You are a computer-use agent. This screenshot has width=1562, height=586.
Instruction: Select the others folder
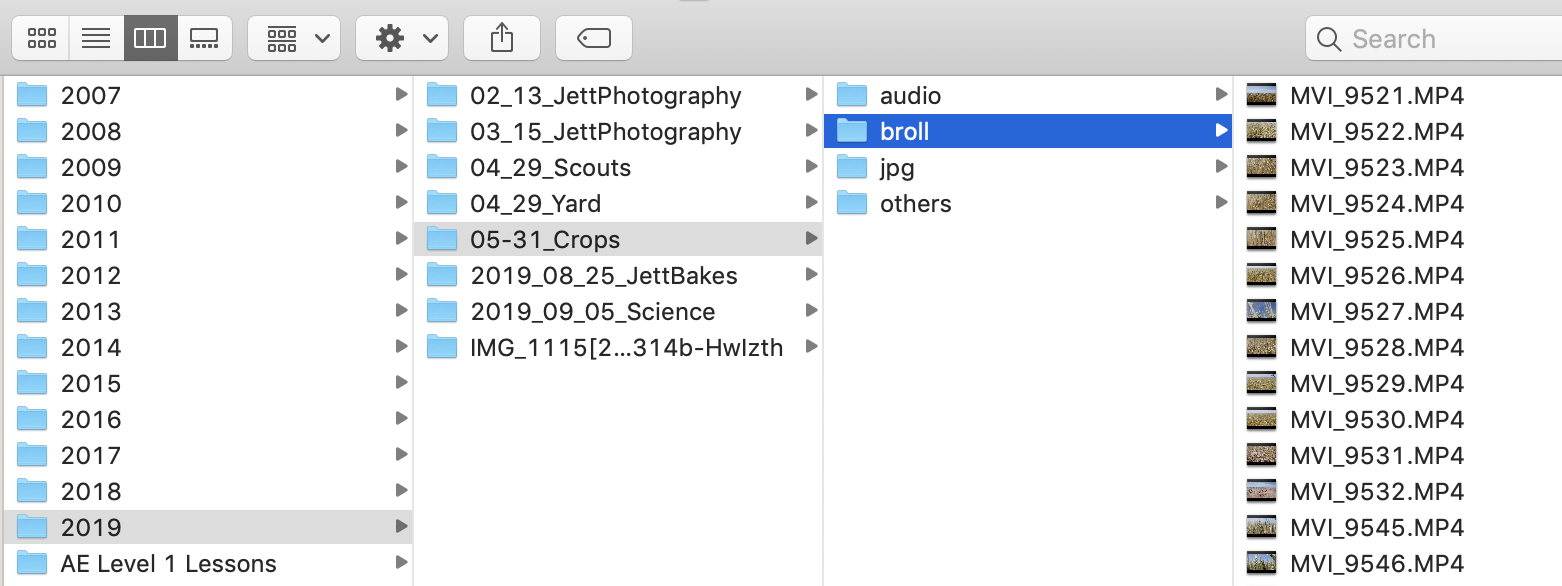915,203
